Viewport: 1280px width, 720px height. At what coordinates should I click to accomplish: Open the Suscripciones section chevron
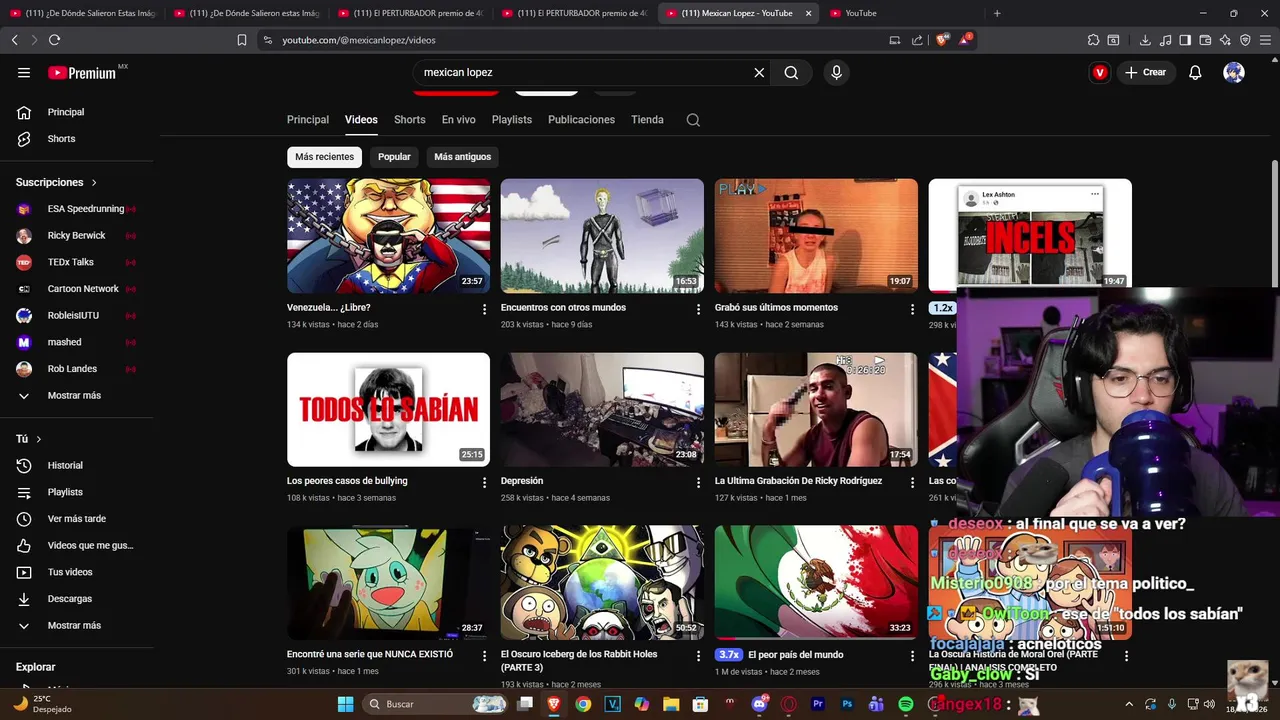94,182
